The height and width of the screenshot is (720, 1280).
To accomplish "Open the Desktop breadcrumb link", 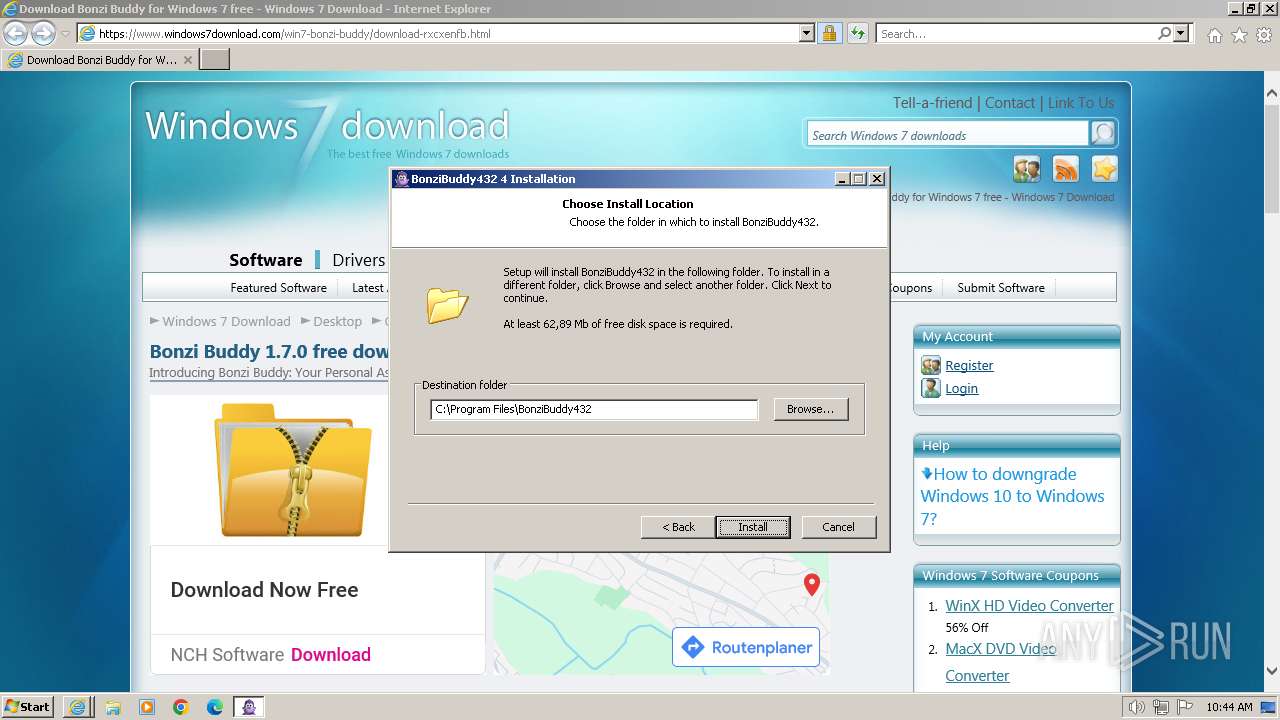I will click(337, 321).
